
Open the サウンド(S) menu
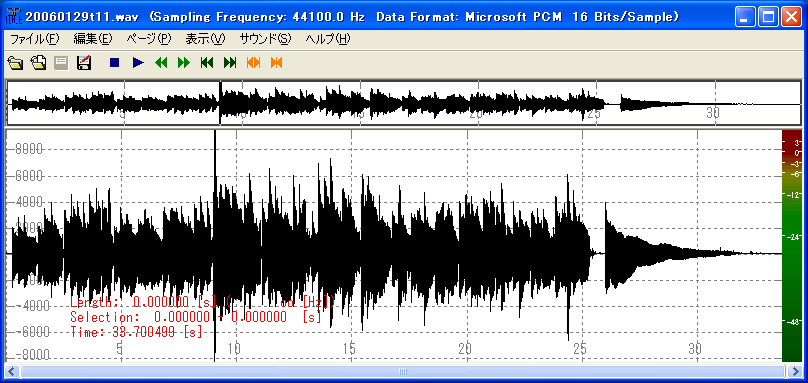click(266, 39)
